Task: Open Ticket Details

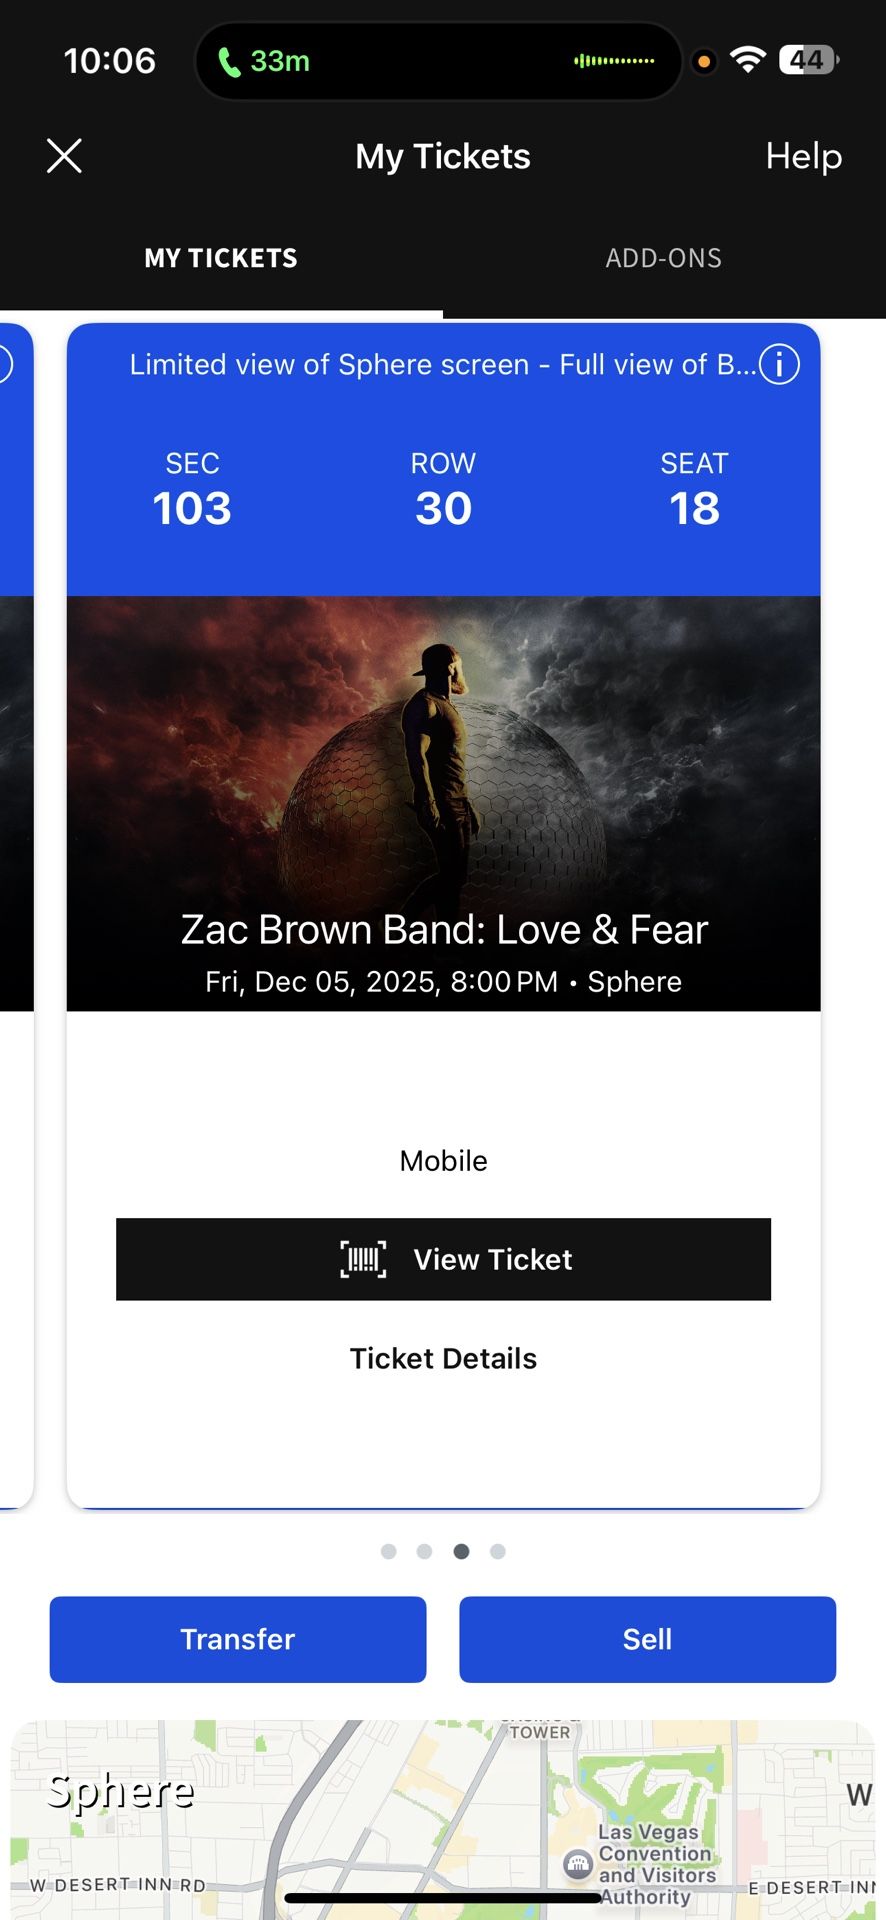Action: coord(443,1358)
